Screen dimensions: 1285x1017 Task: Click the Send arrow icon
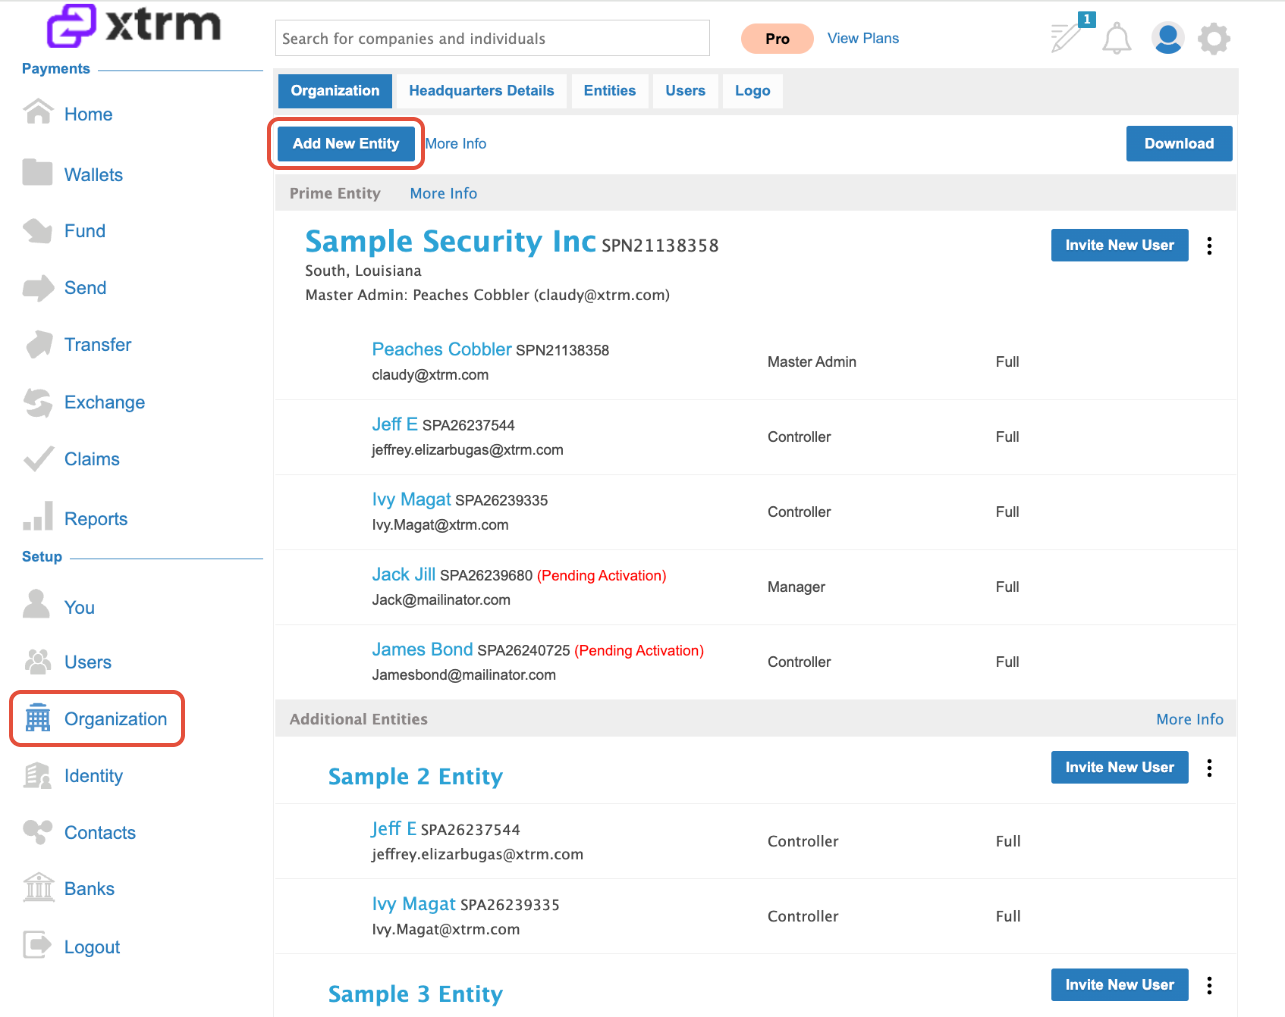coord(38,288)
